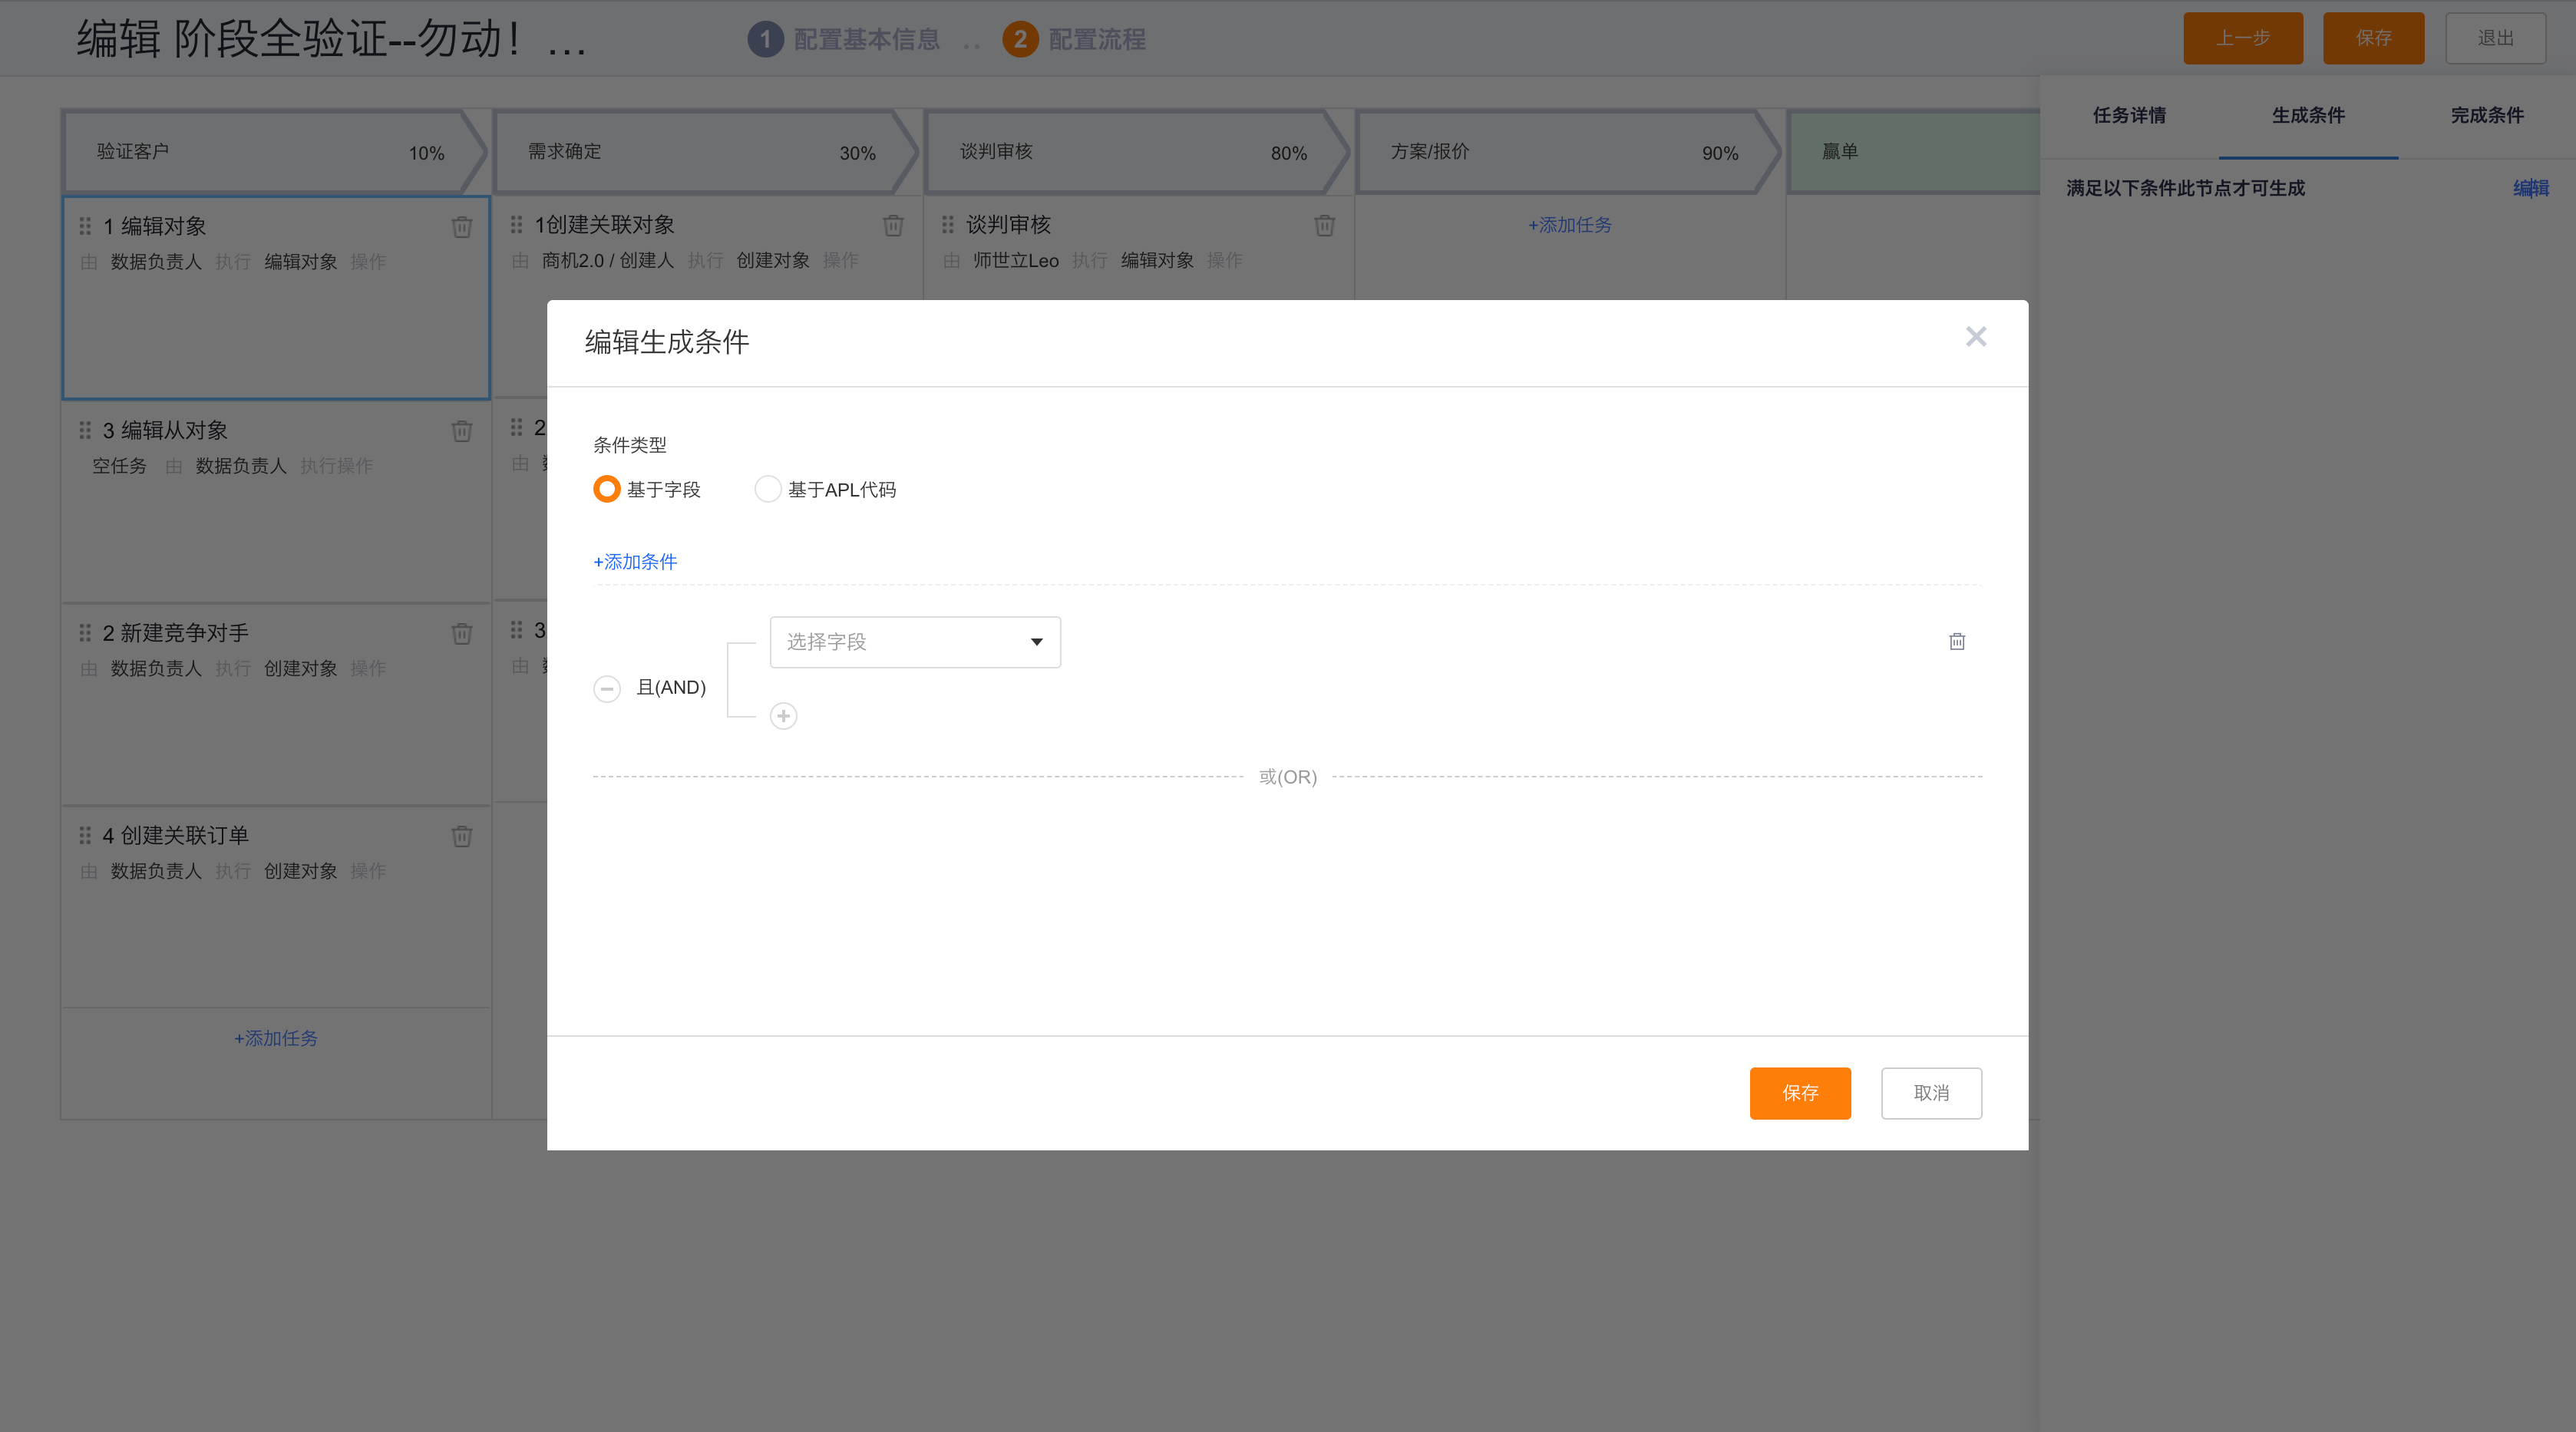Close the 编辑生成条件 dialog

tap(1976, 337)
